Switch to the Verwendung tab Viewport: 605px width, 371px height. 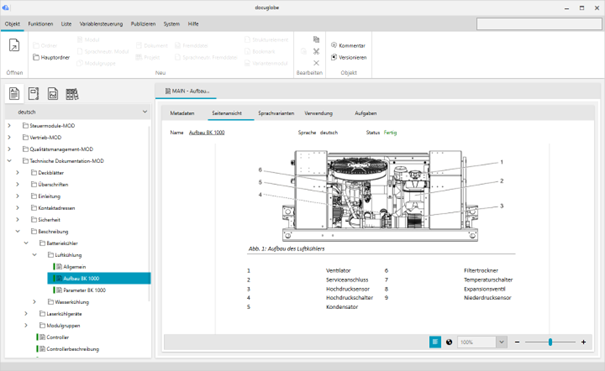point(318,113)
